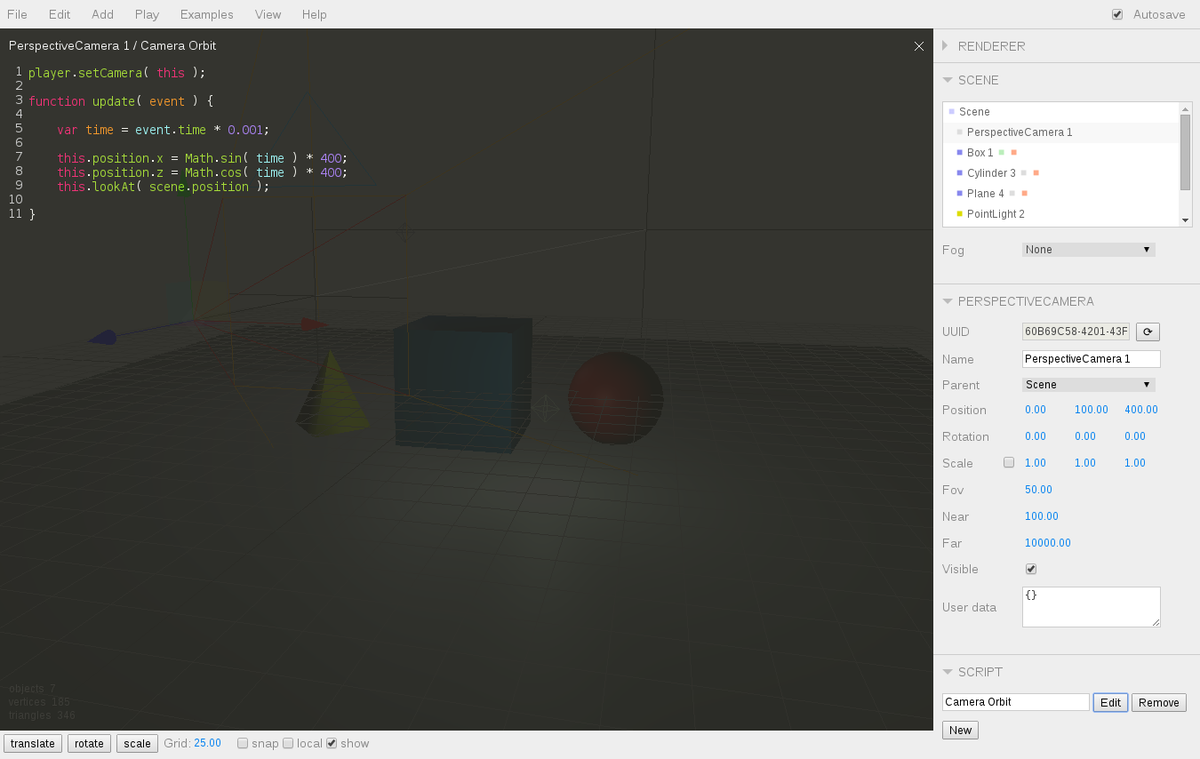Open the Help menu
The width and height of the screenshot is (1200, 759).
pos(314,14)
